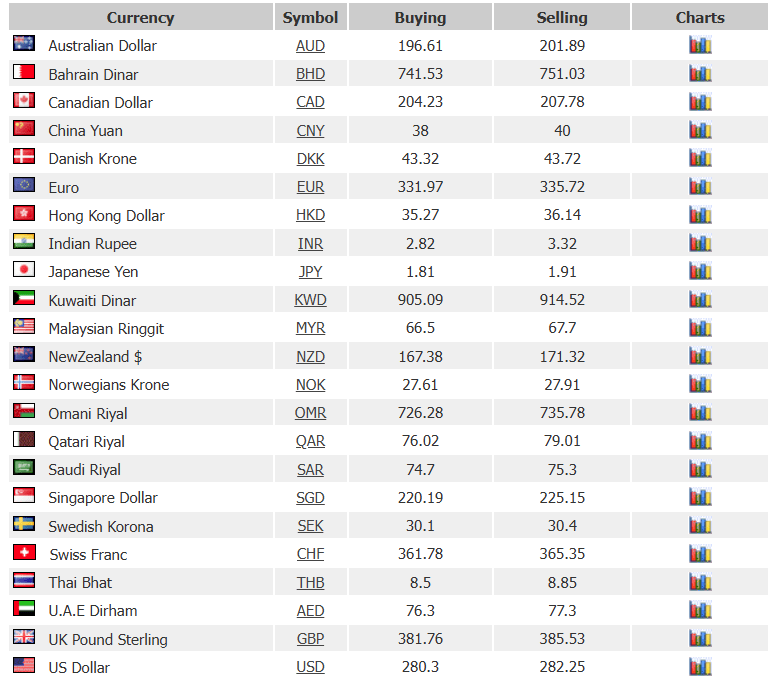Viewport: 781px width, 697px height.
Task: Follow the GBP symbol link
Action: (x=310, y=639)
